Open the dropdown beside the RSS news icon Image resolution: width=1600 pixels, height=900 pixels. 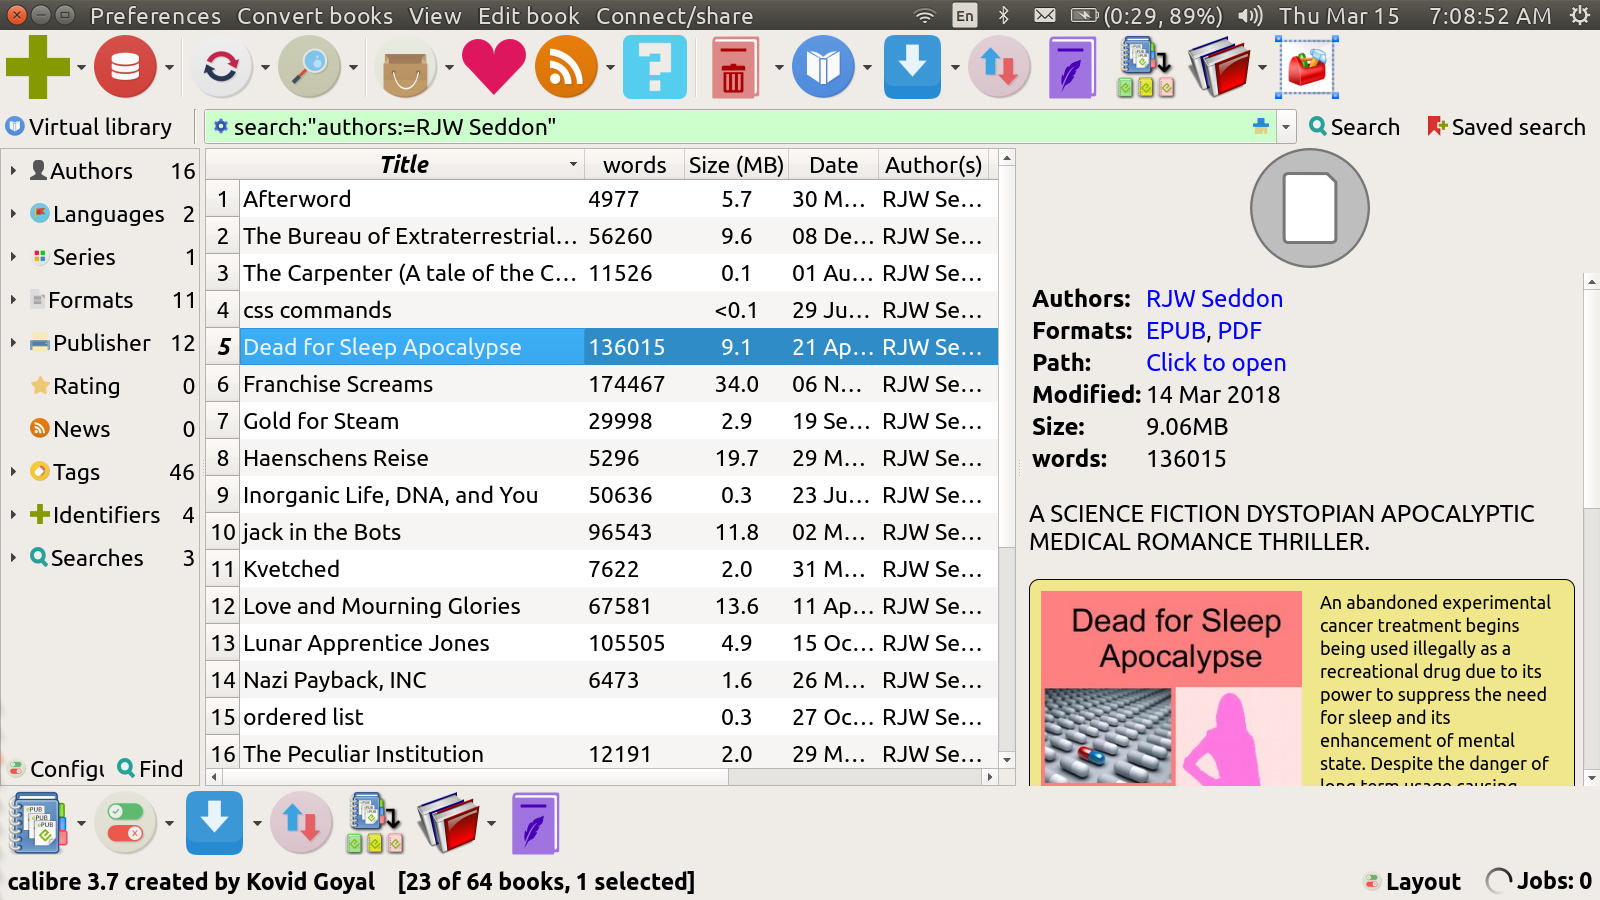tap(610, 68)
